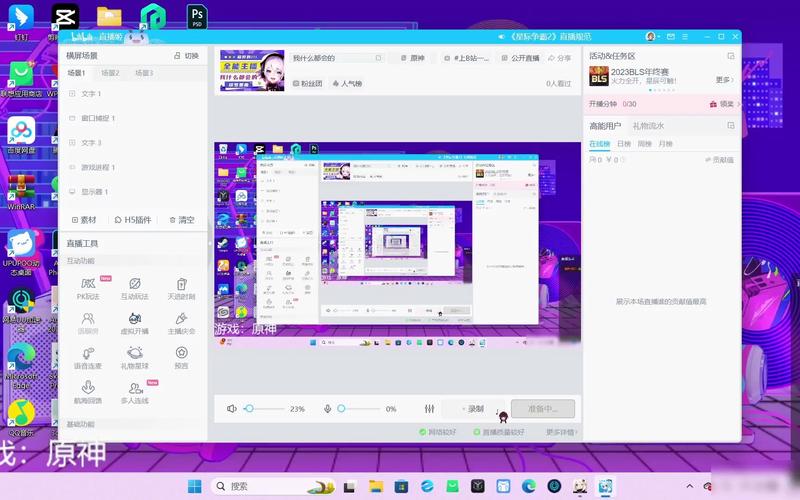800x500 pixels.
Task: Open the hamburger menu in title bar
Action: [685, 37]
